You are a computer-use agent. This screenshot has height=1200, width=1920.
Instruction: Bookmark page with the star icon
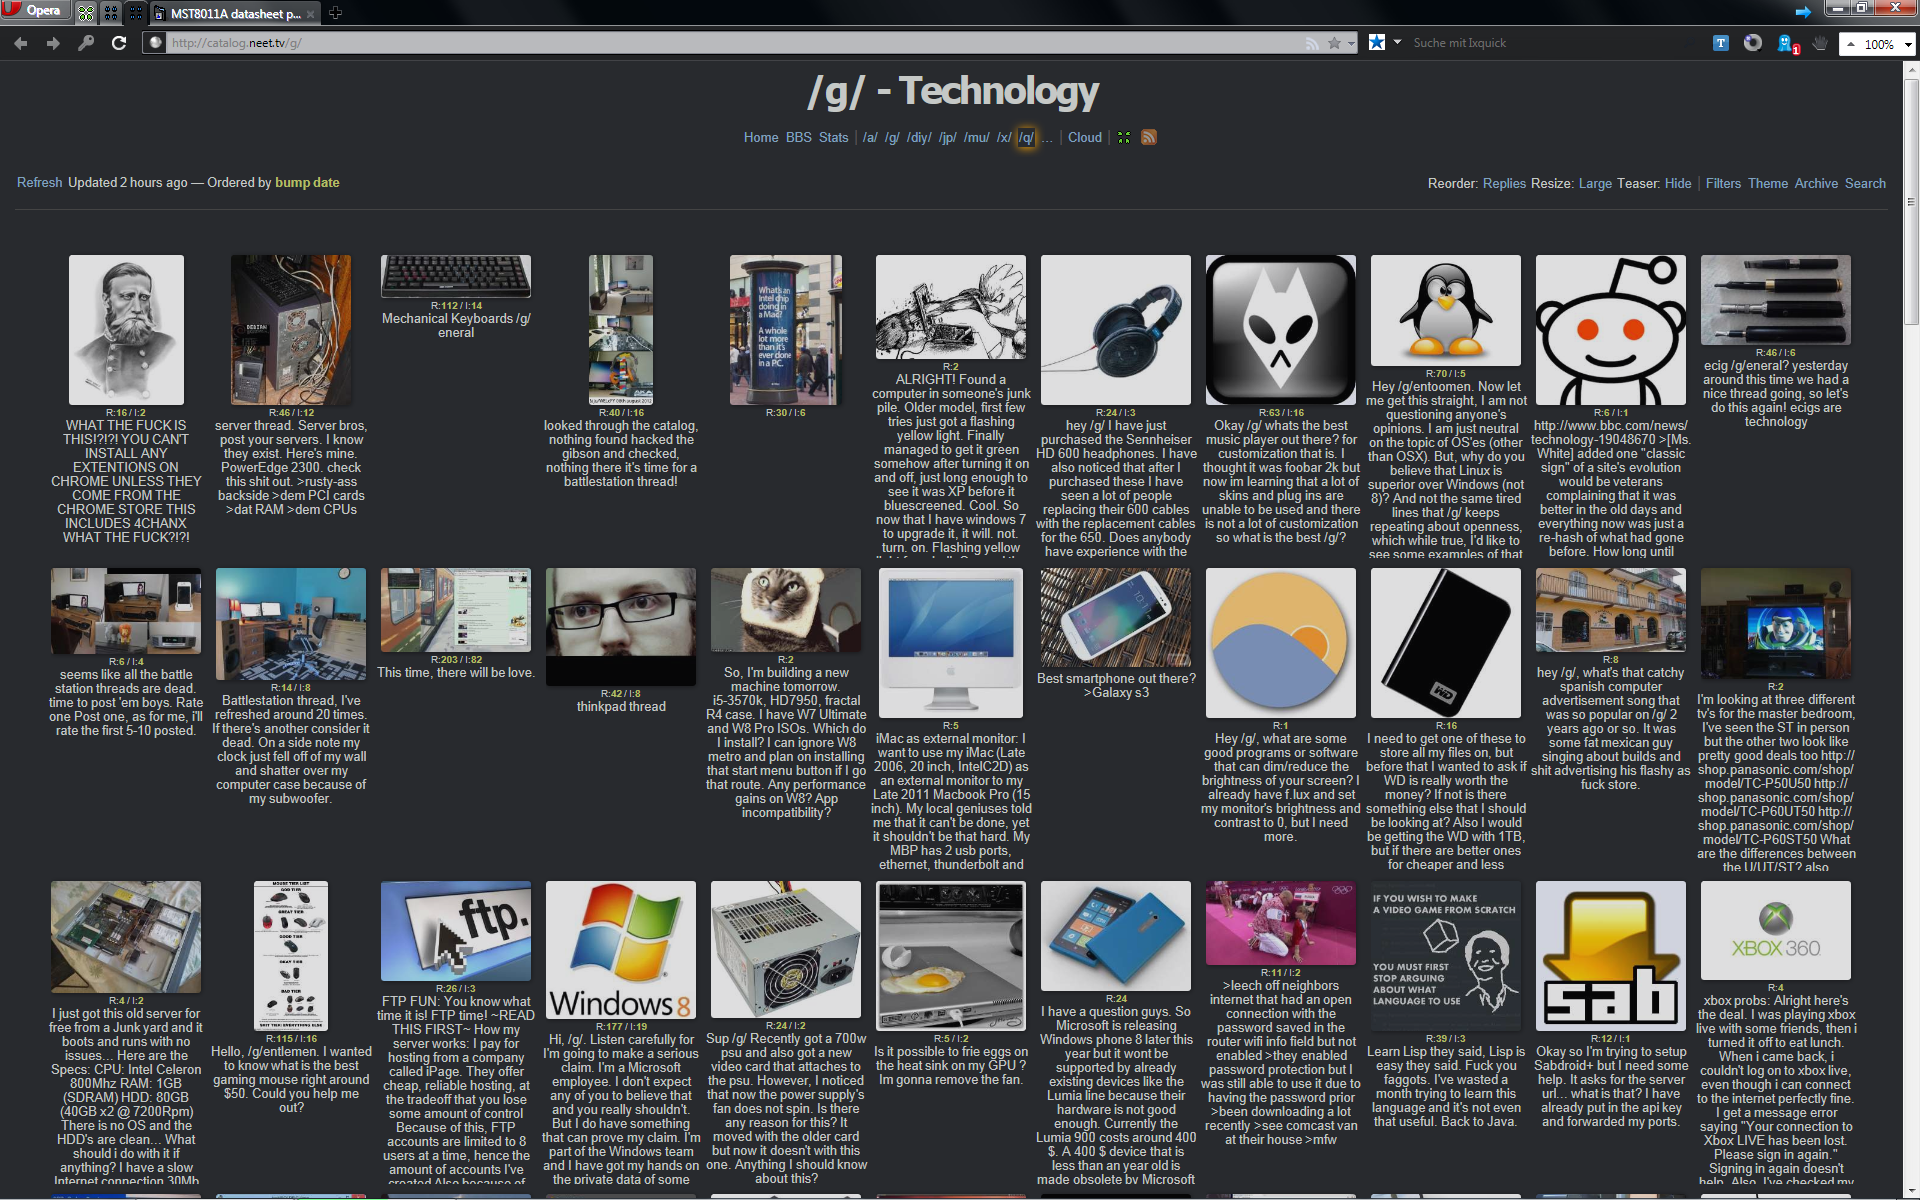click(1334, 43)
